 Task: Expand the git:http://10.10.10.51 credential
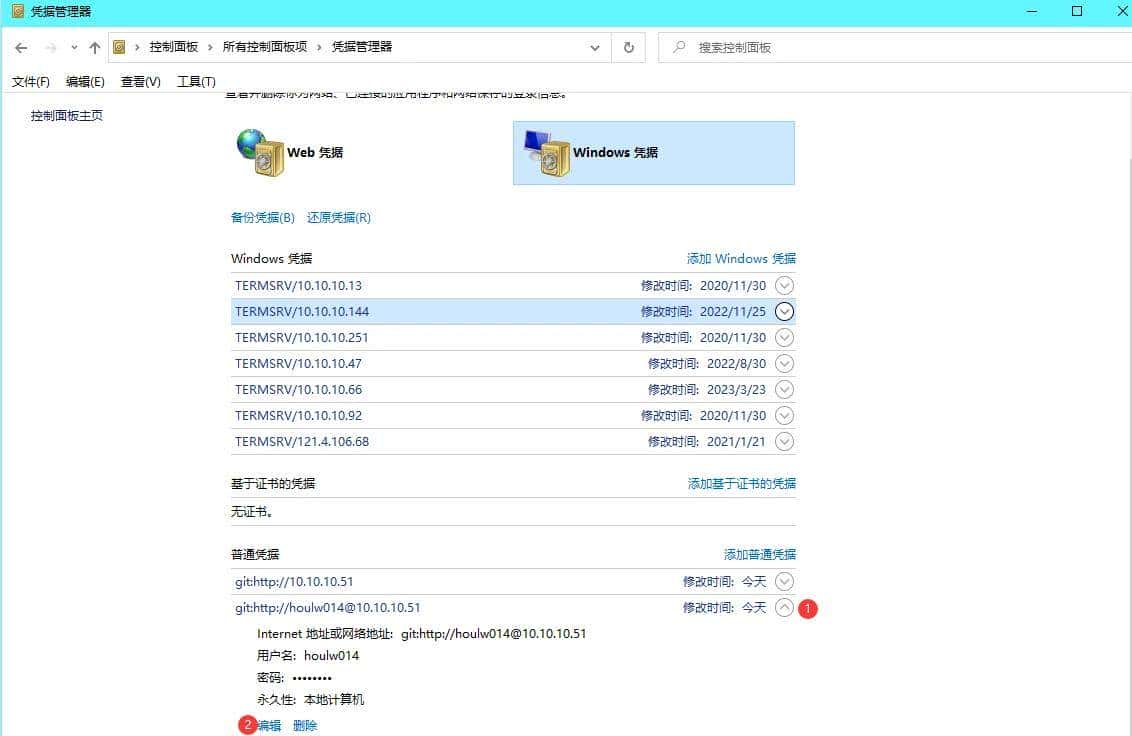pyautogui.click(x=784, y=581)
